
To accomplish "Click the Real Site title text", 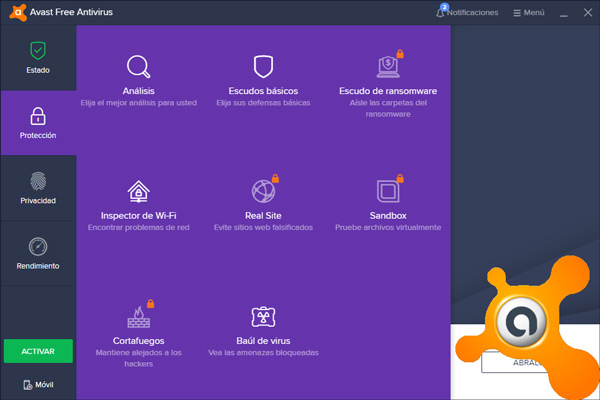I will [263, 216].
